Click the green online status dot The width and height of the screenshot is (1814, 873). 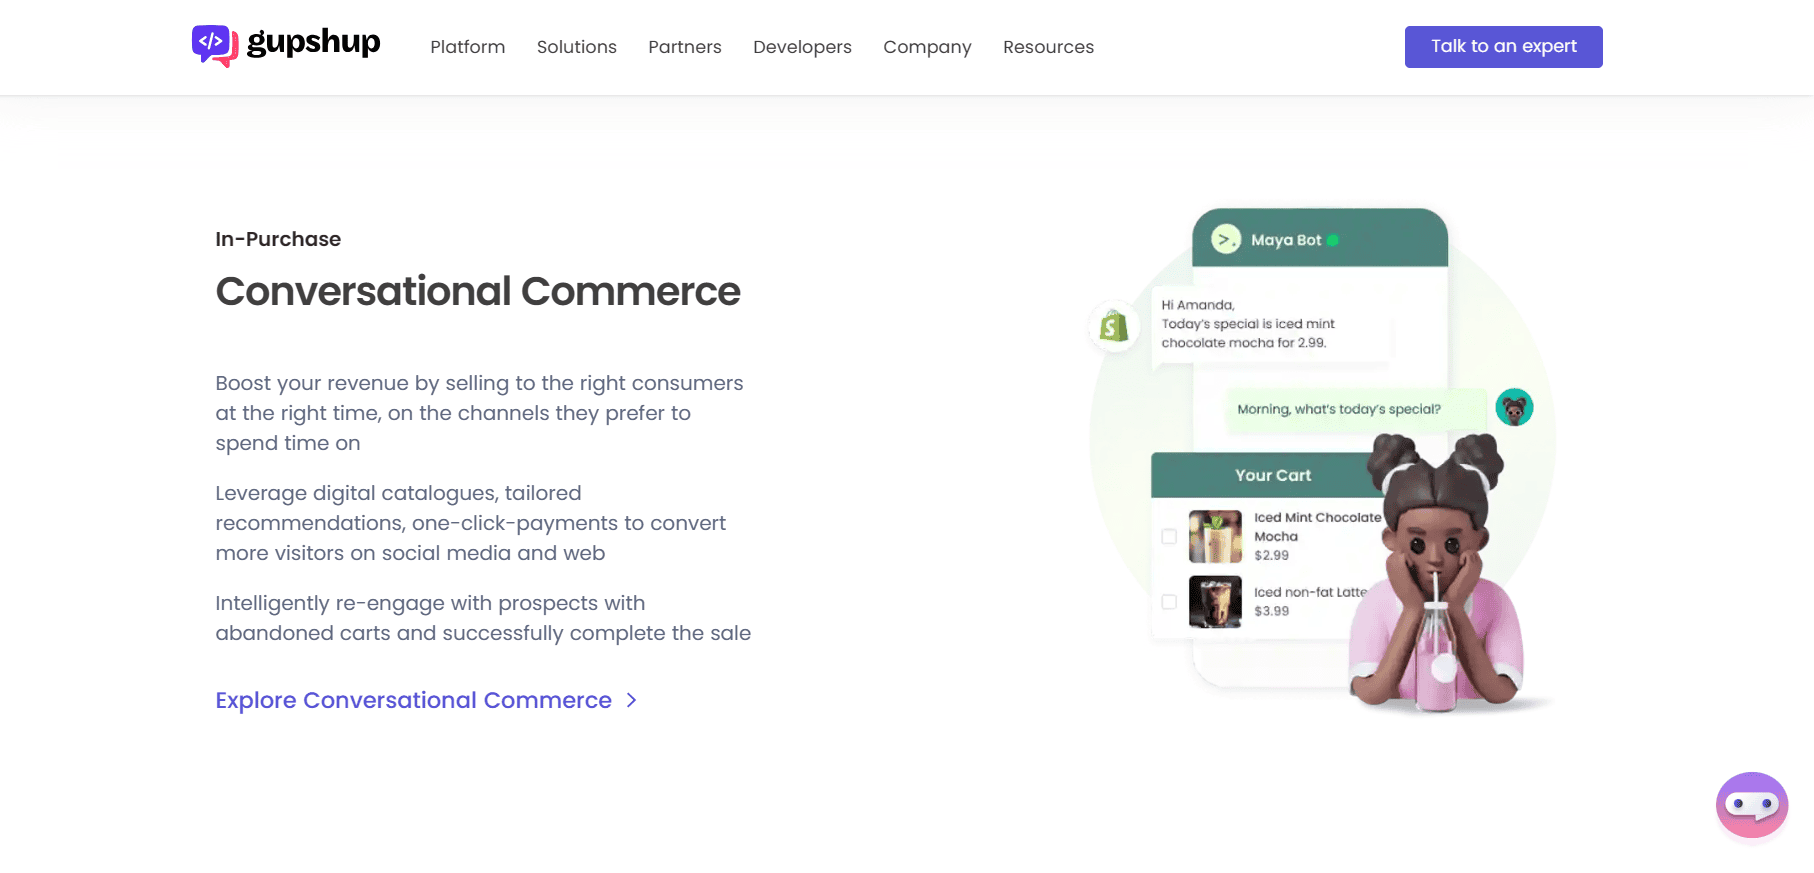coord(1333,240)
